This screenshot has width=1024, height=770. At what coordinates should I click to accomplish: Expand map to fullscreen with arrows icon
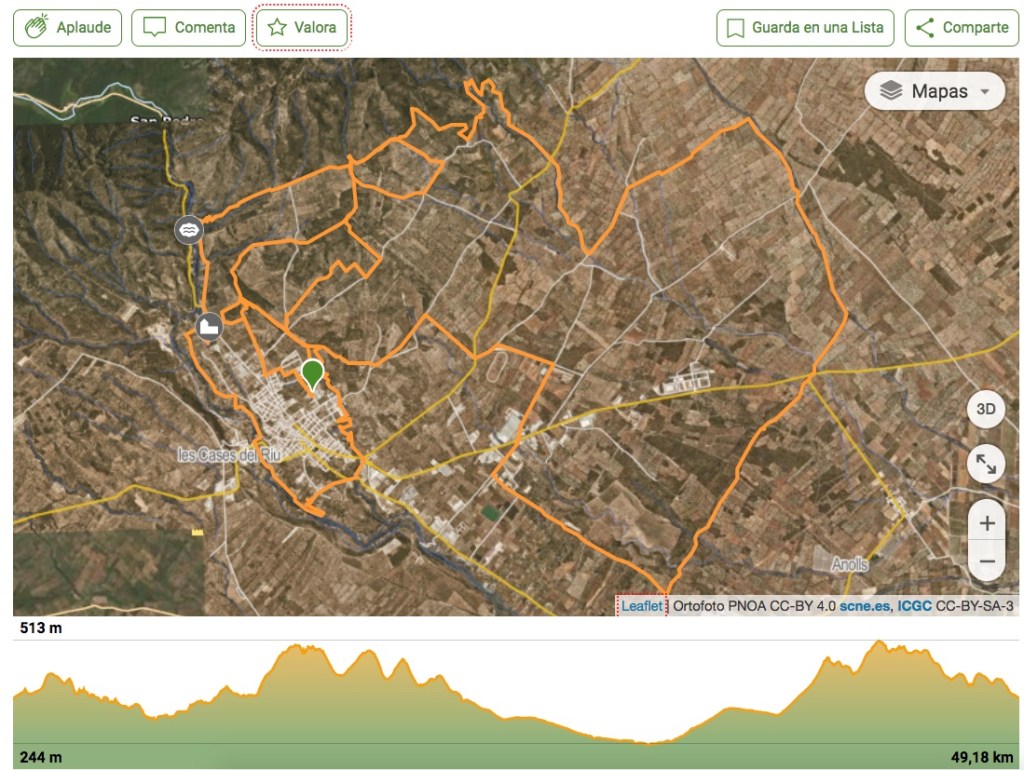[986, 464]
